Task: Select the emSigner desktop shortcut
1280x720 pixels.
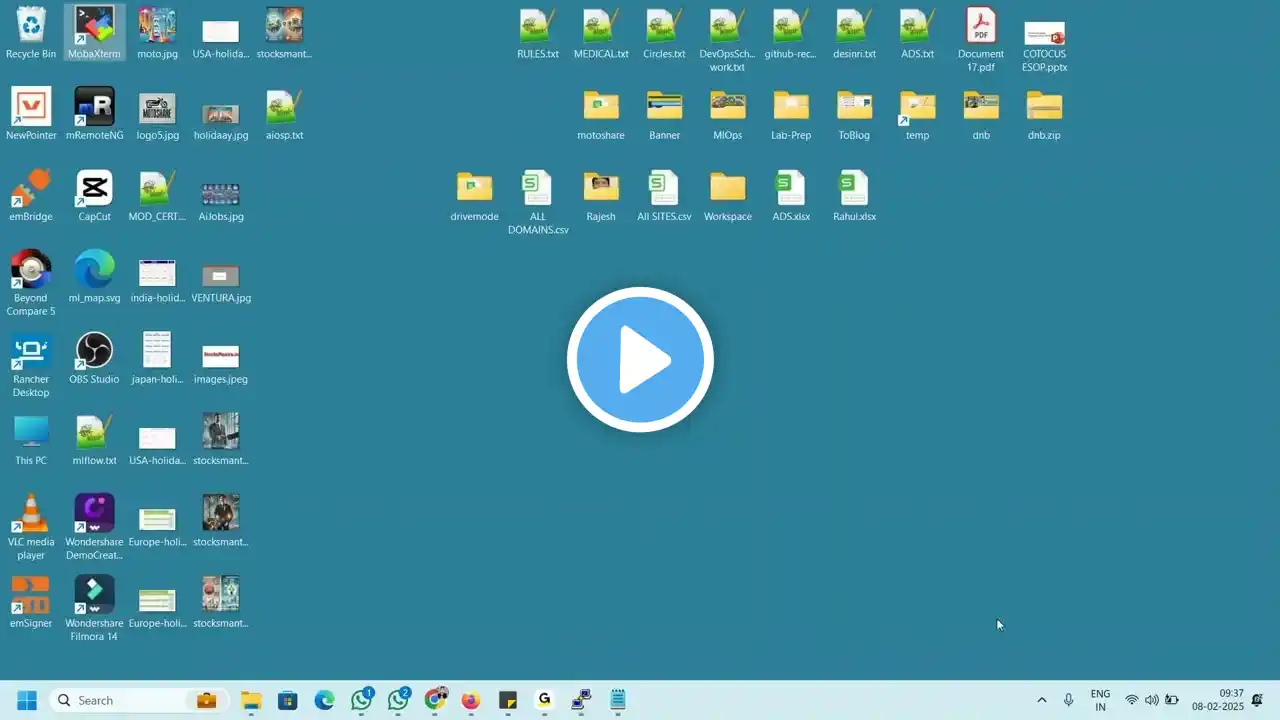Action: point(31,602)
